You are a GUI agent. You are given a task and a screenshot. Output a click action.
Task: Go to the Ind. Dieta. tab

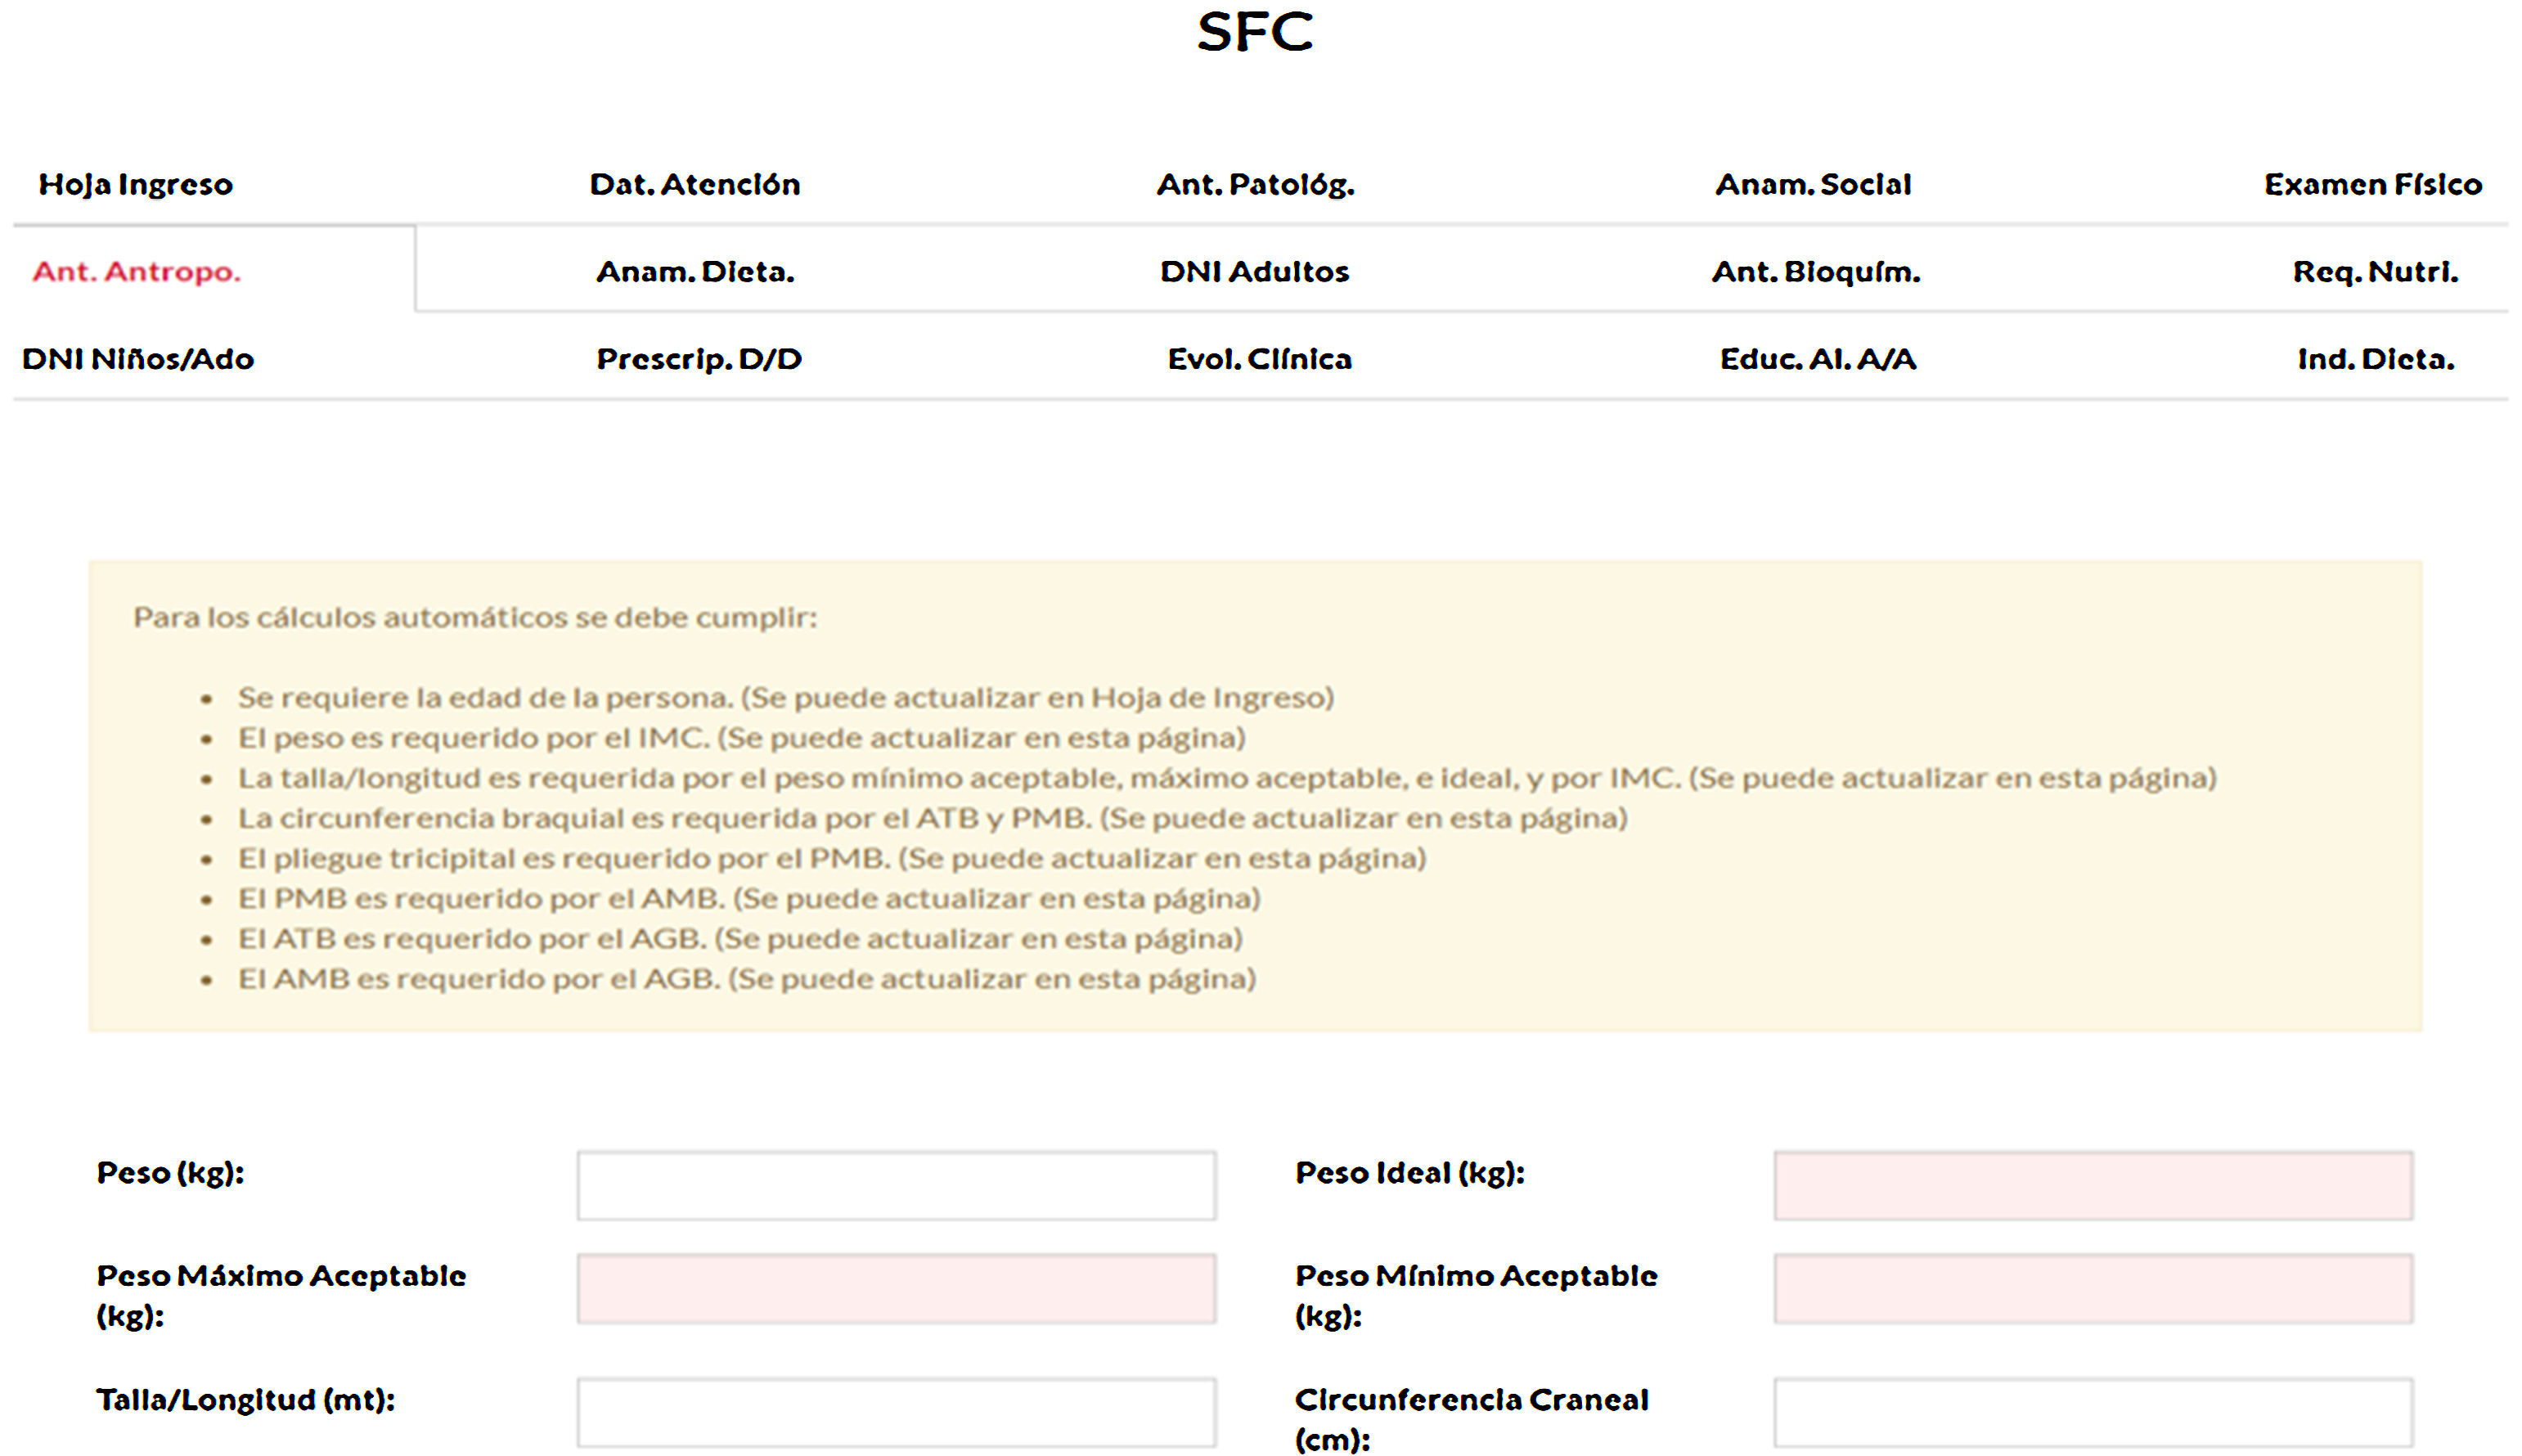[x=2376, y=359]
